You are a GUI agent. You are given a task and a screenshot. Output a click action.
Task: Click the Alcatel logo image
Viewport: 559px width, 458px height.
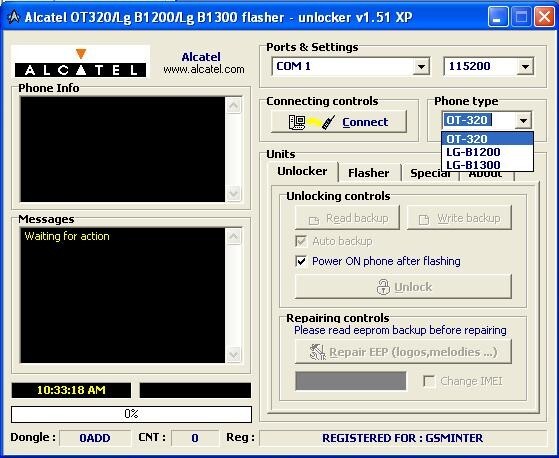(81, 62)
